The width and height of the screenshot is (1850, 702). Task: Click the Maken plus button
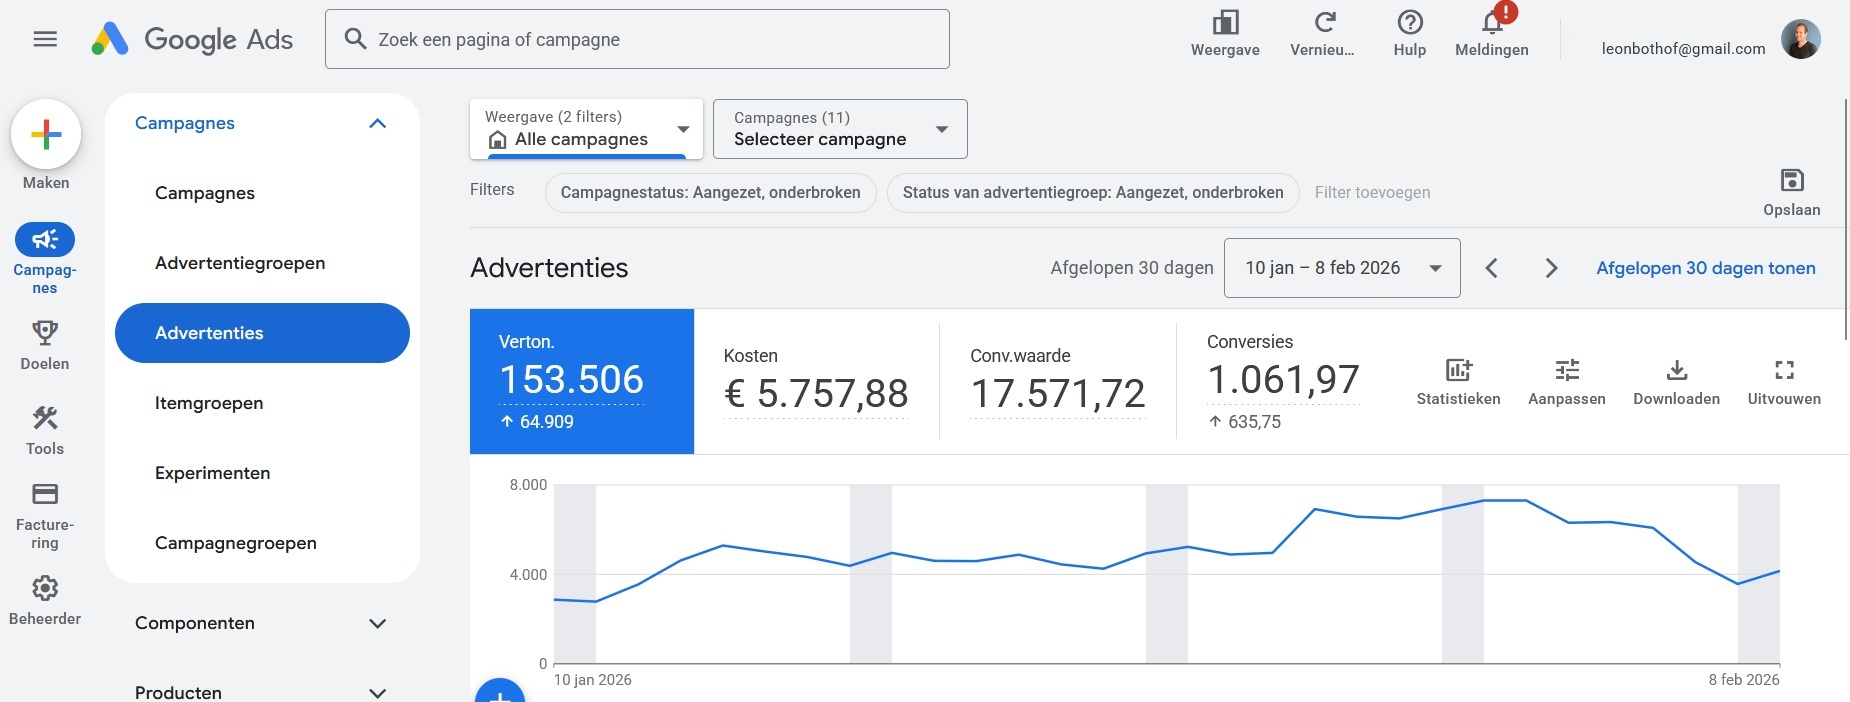coord(46,134)
